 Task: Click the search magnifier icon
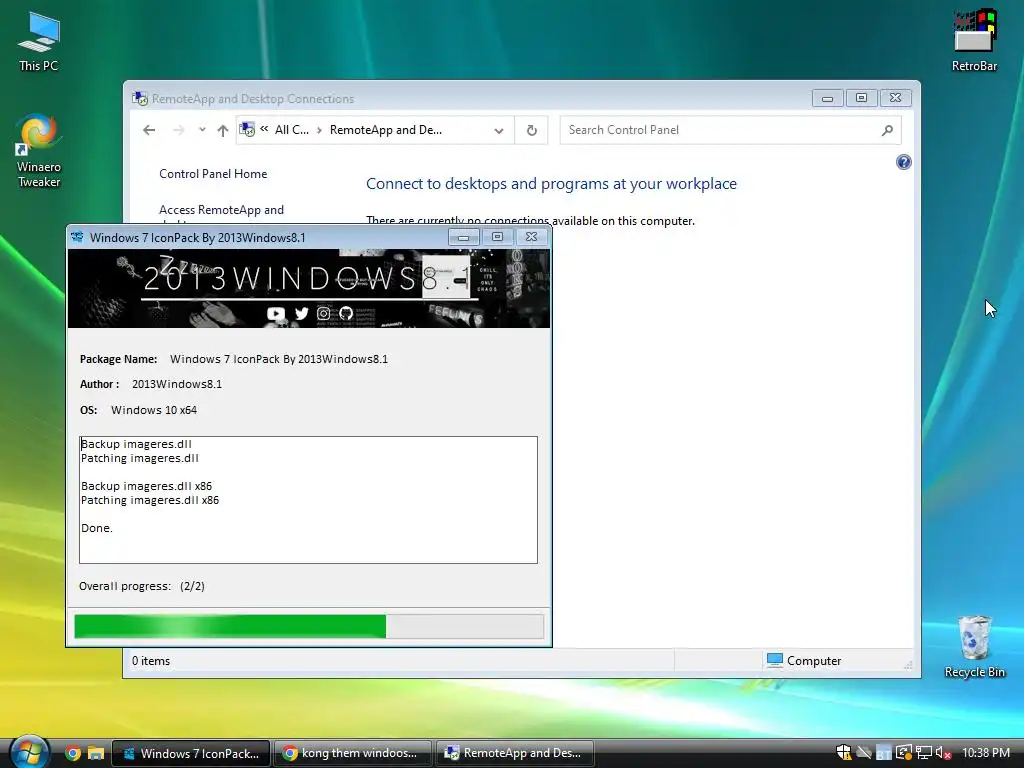887,130
